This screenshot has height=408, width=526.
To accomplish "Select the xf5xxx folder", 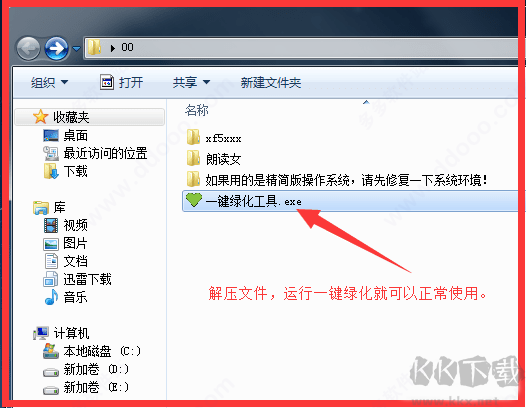I will click(214, 138).
